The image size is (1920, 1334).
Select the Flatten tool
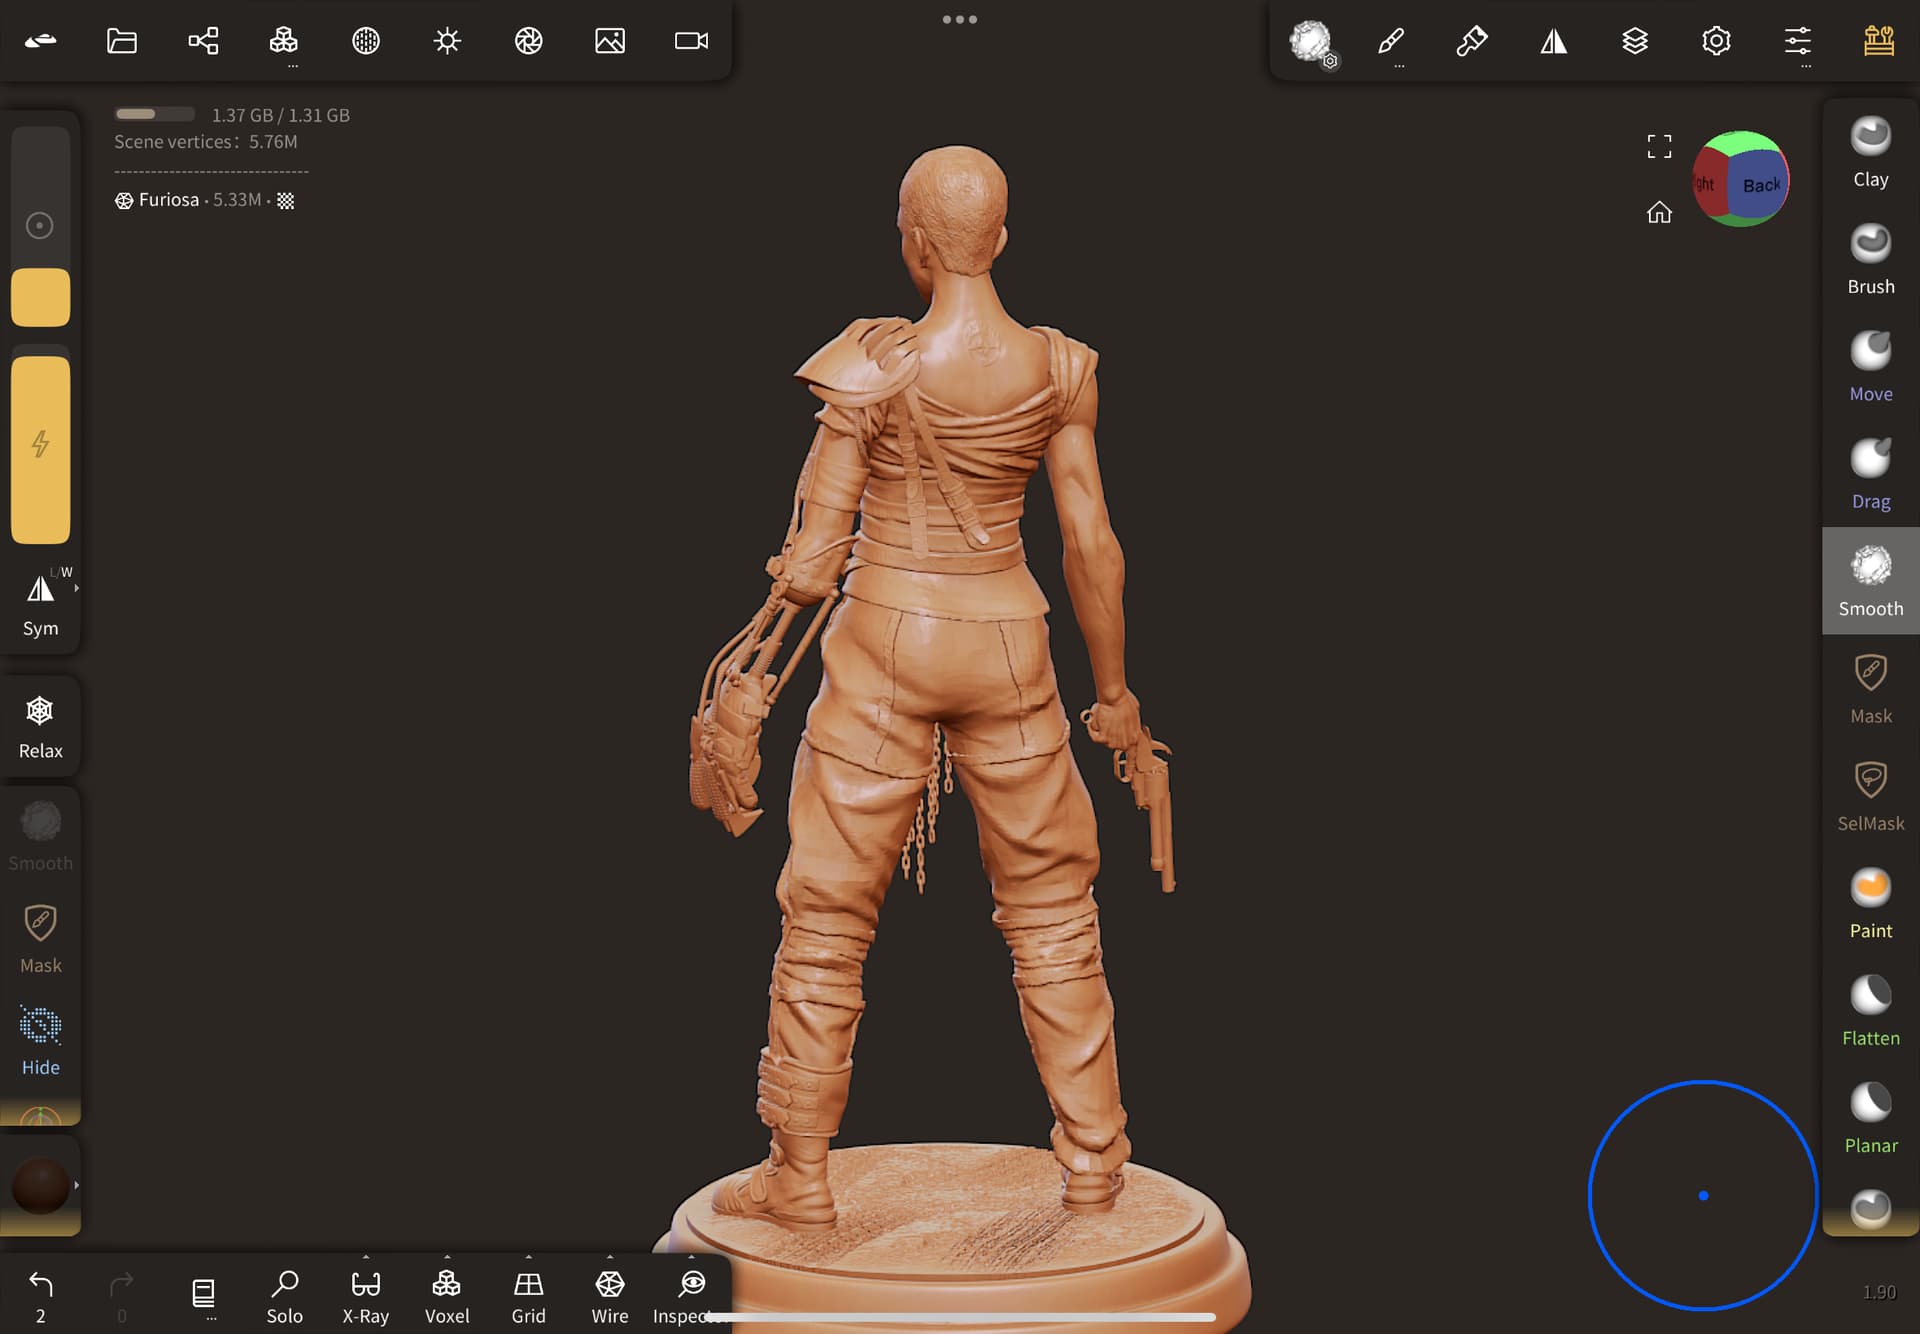(x=1871, y=1011)
